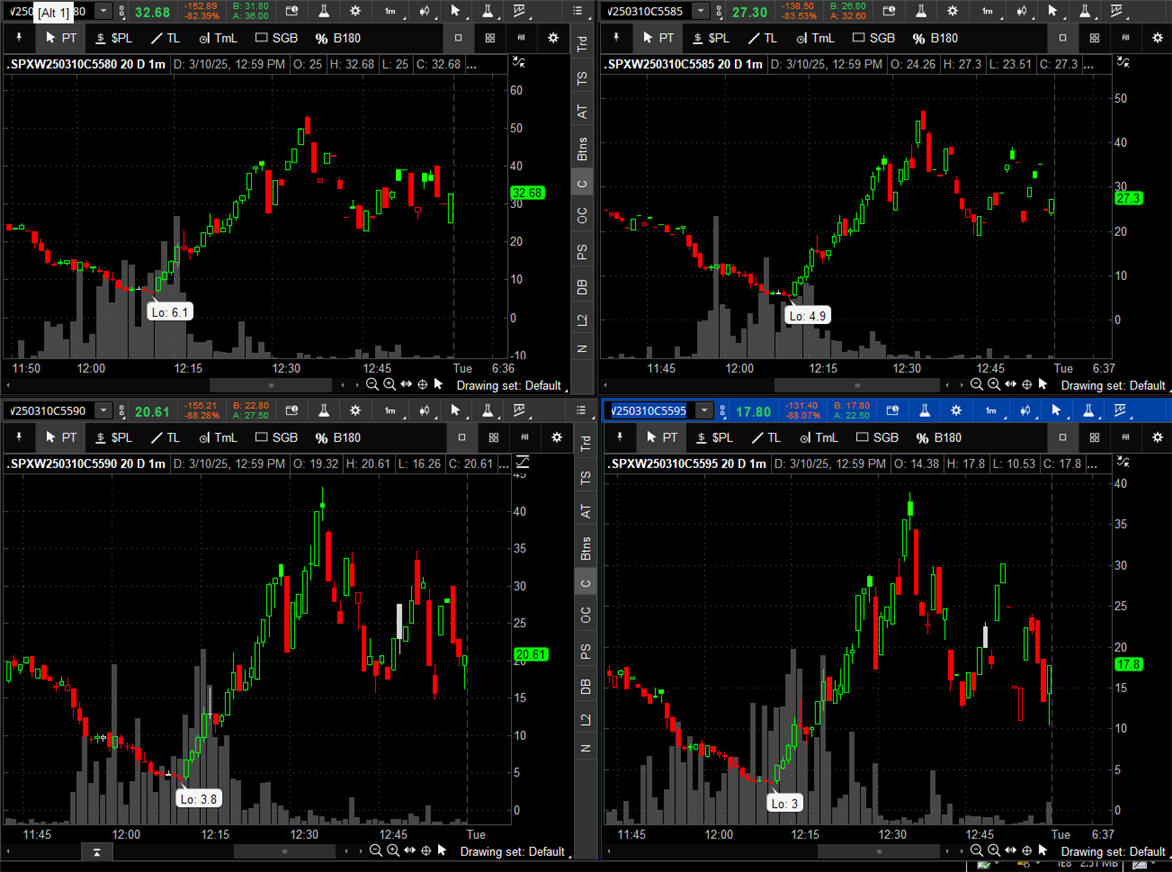1172x872 pixels.
Task: Open Studies flask icon in C5590 chart toolbar
Action: point(324,410)
